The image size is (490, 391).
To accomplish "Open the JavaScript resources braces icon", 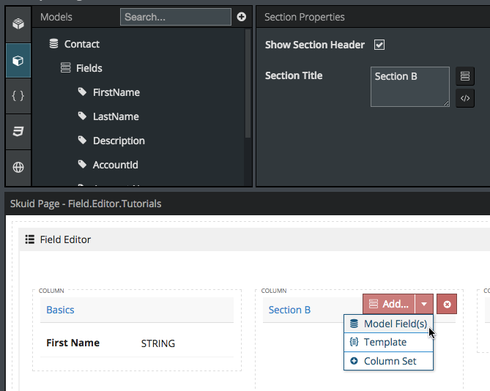I will coord(18,96).
